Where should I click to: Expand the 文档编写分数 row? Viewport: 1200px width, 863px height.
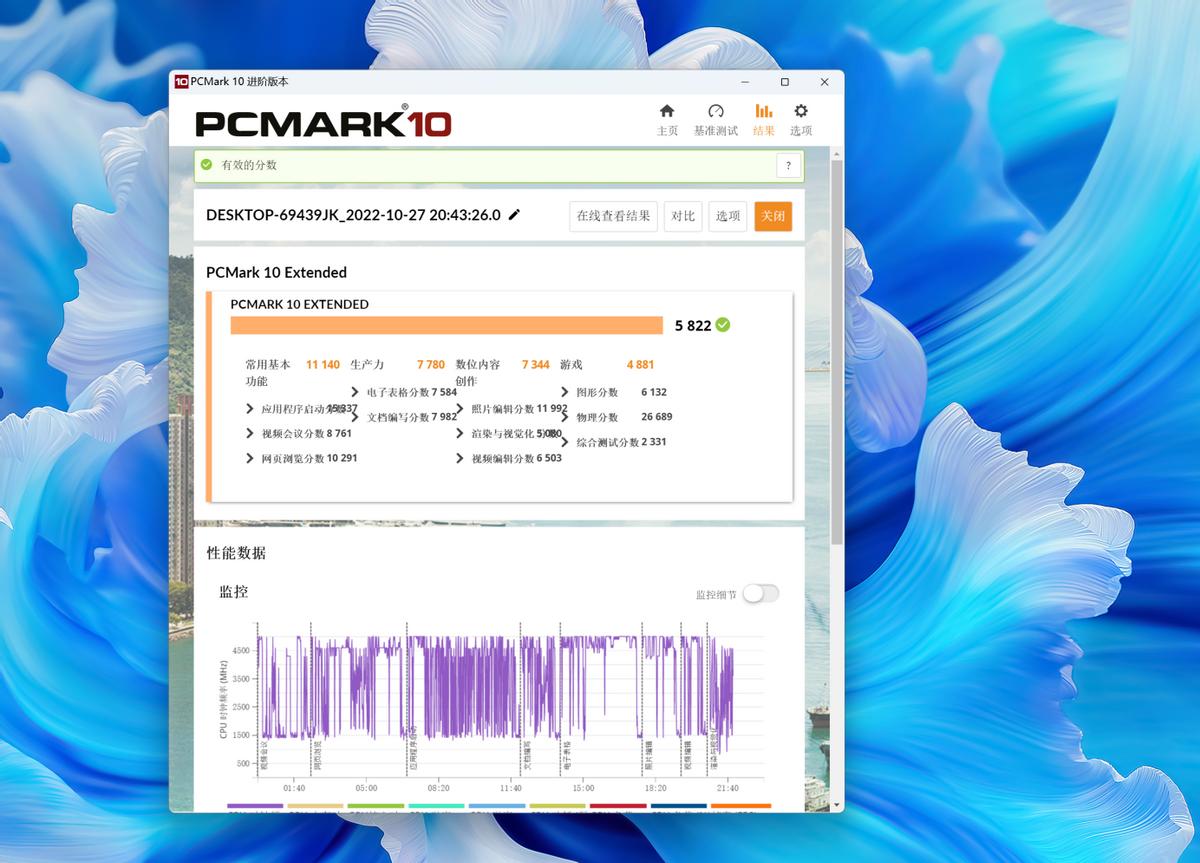click(355, 417)
